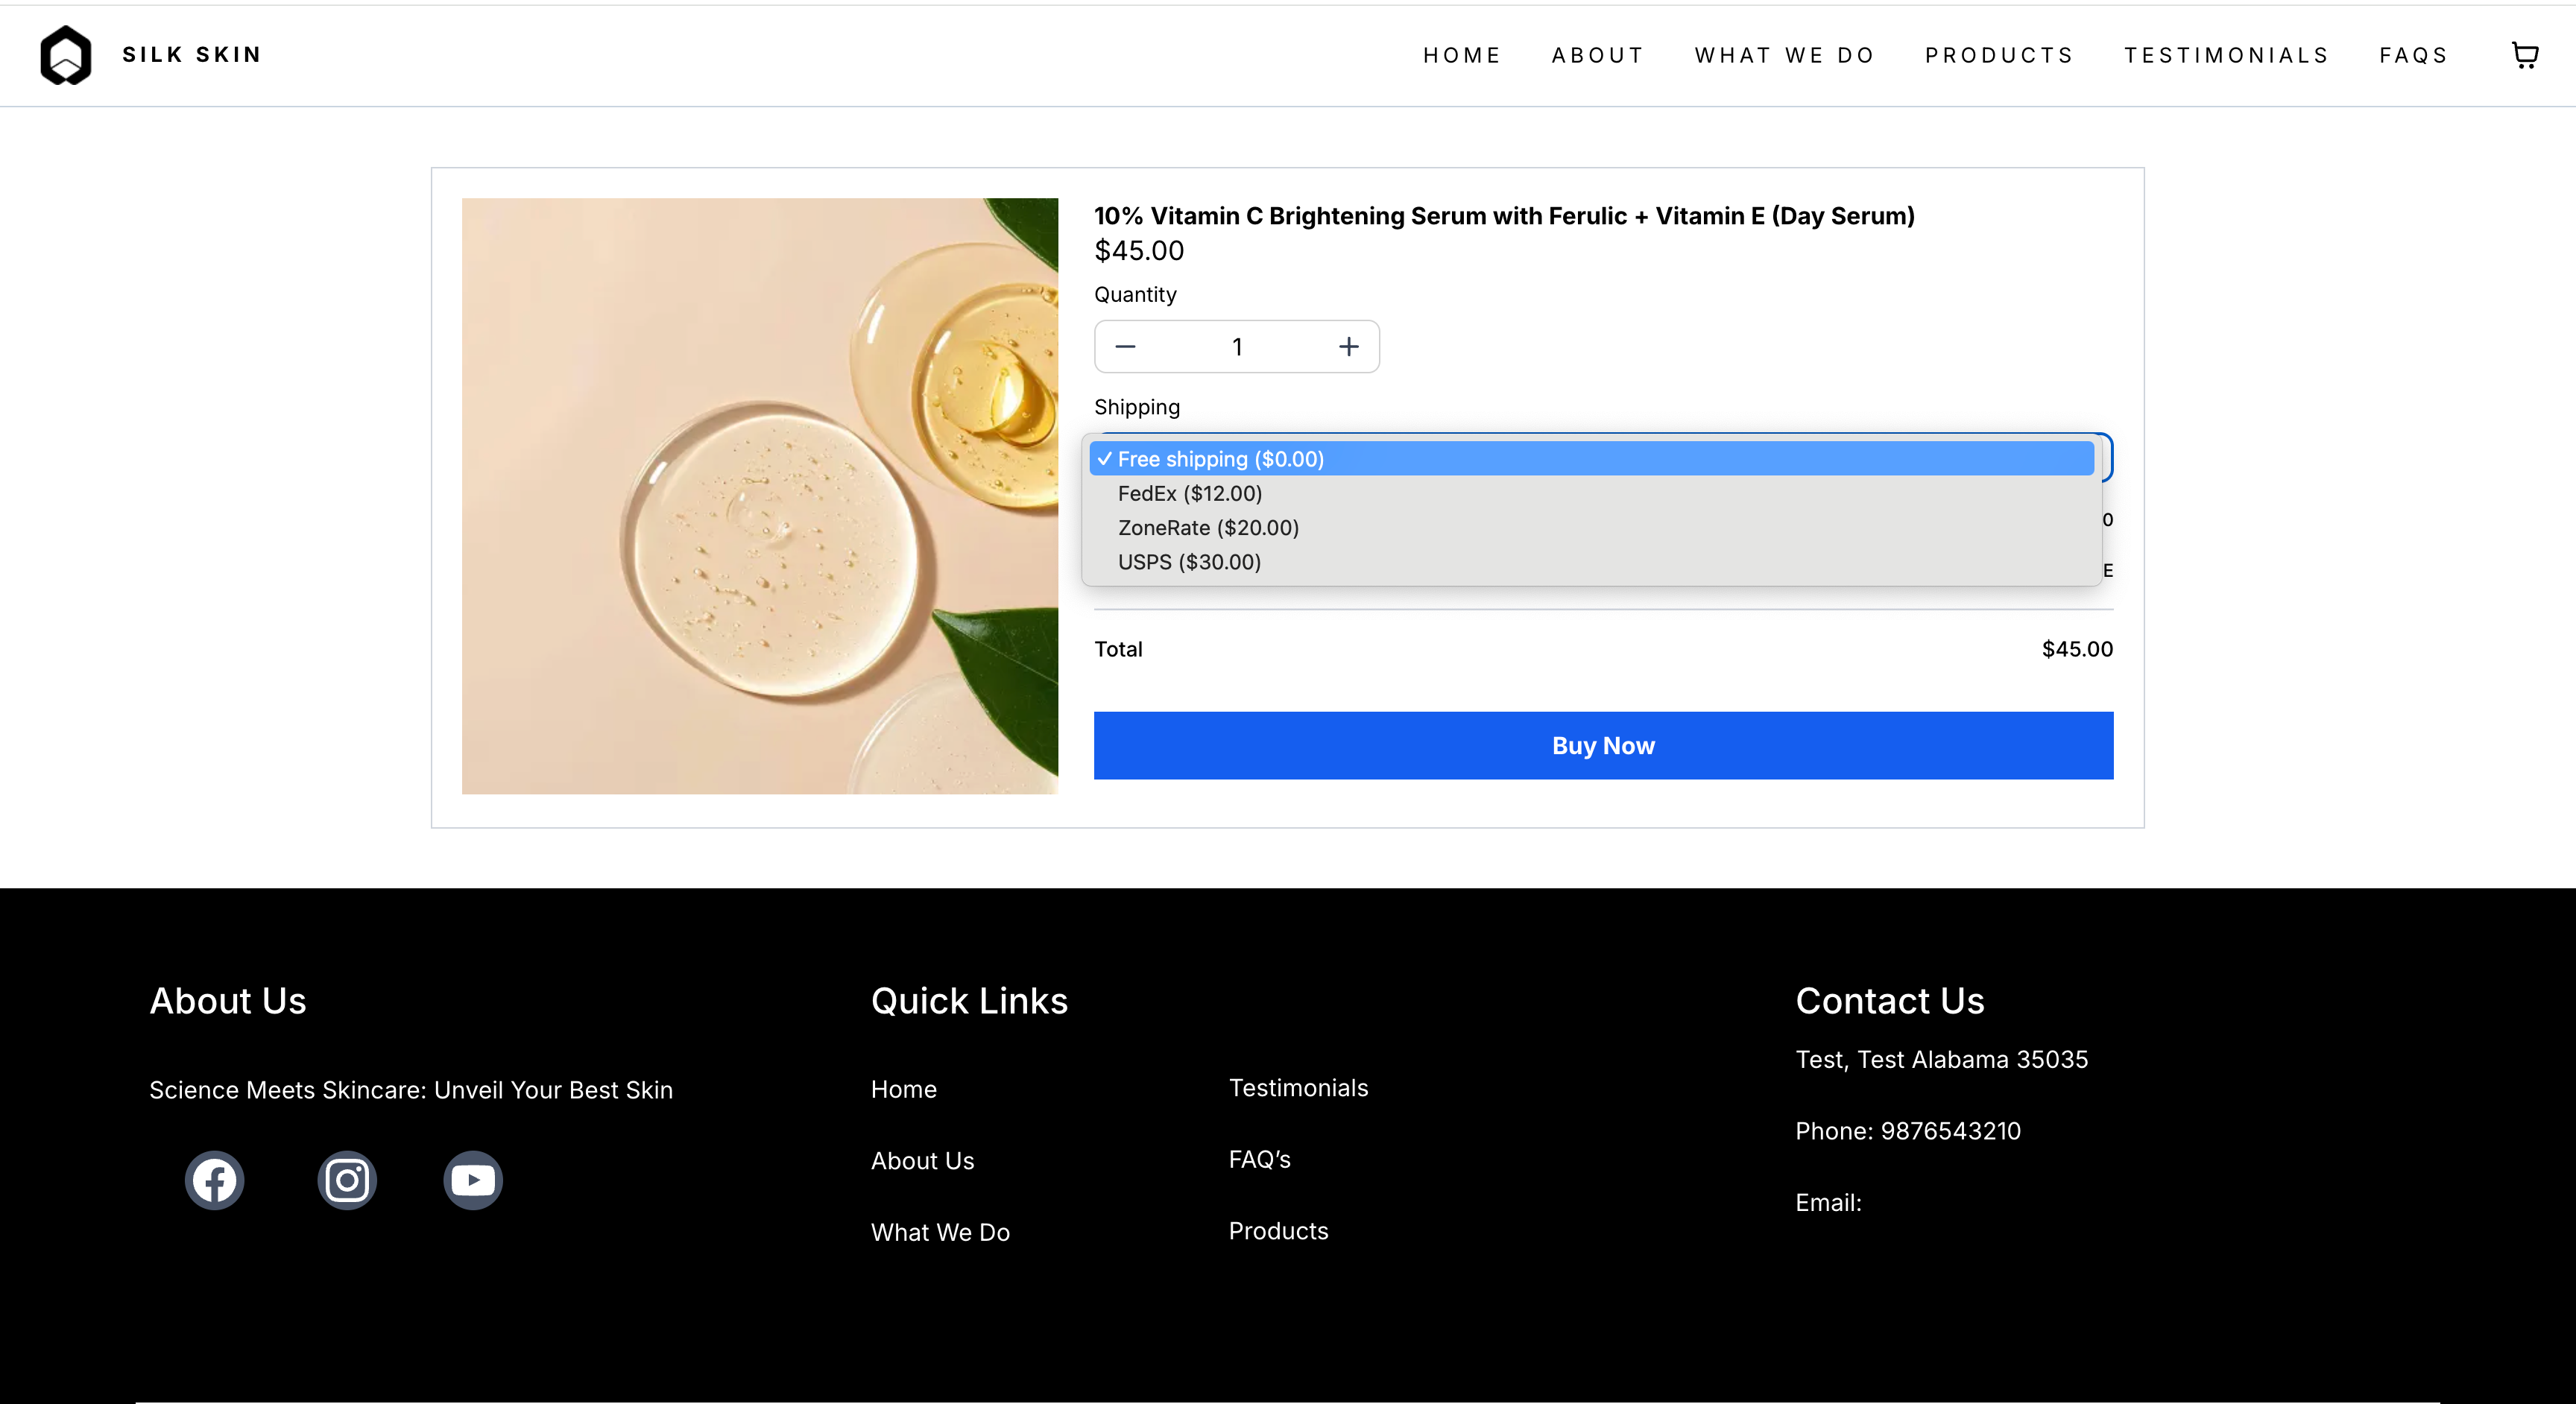Open FAQS in top navigation
Screen dimensions: 2576x1404
point(2413,55)
